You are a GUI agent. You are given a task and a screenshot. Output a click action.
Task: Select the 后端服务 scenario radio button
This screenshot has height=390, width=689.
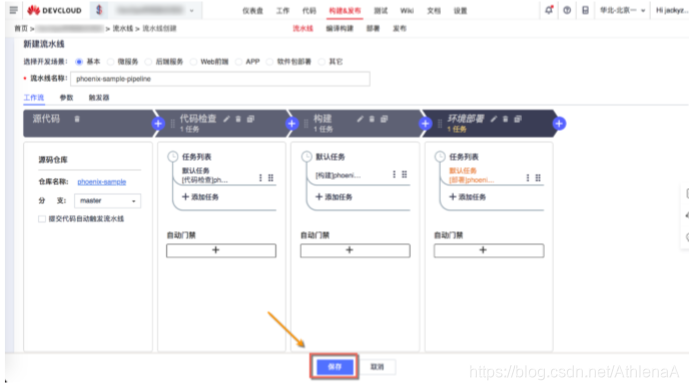tap(149, 62)
